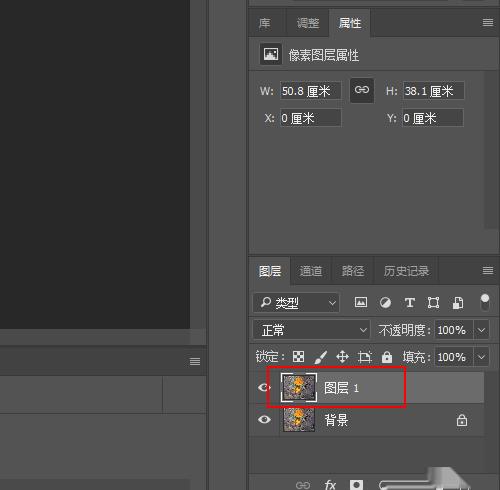The image size is (500, 490).
Task: Click the X position field
Action: [x=311, y=118]
